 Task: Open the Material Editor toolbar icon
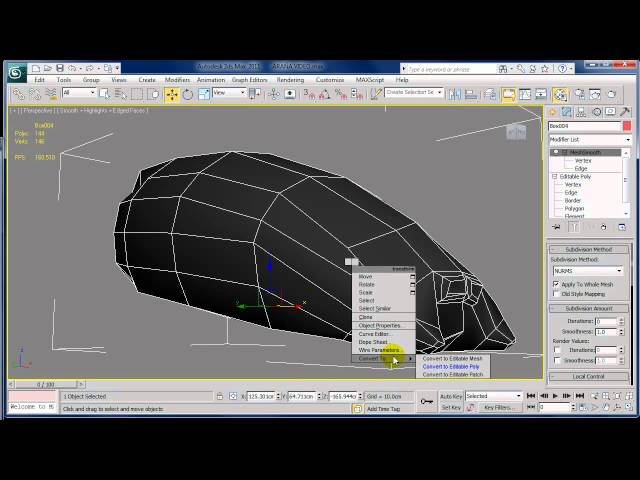tap(560, 95)
